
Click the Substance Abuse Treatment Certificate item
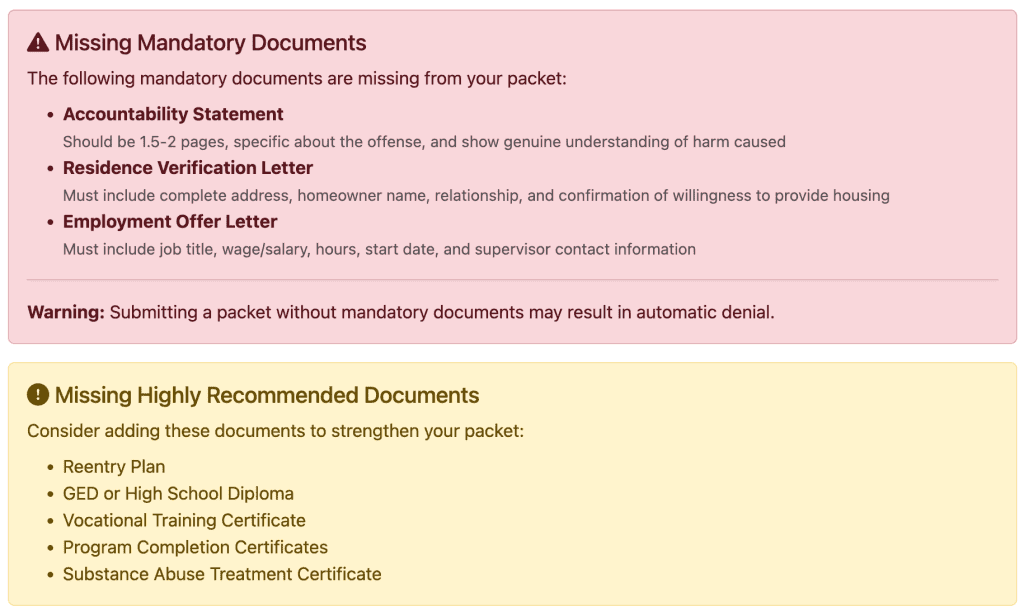coord(222,575)
